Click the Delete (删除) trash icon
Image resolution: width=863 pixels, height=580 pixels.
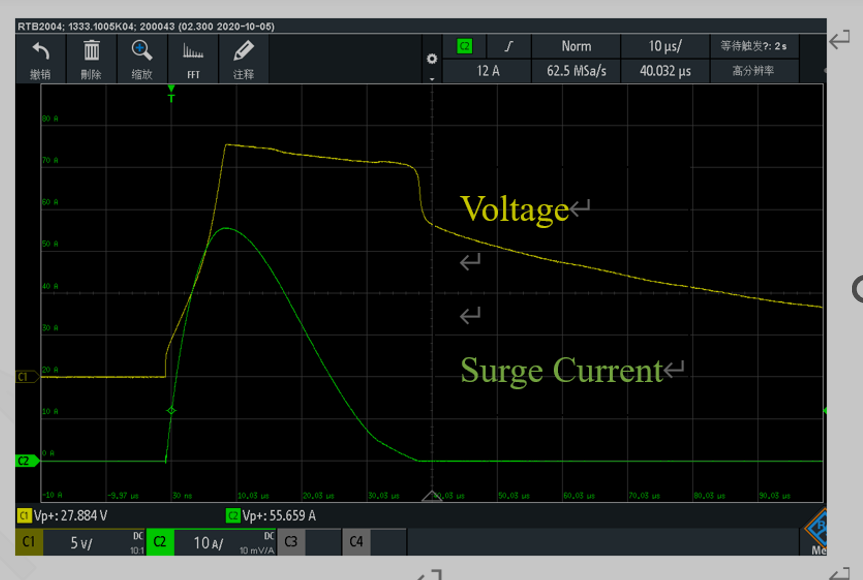pos(91,51)
